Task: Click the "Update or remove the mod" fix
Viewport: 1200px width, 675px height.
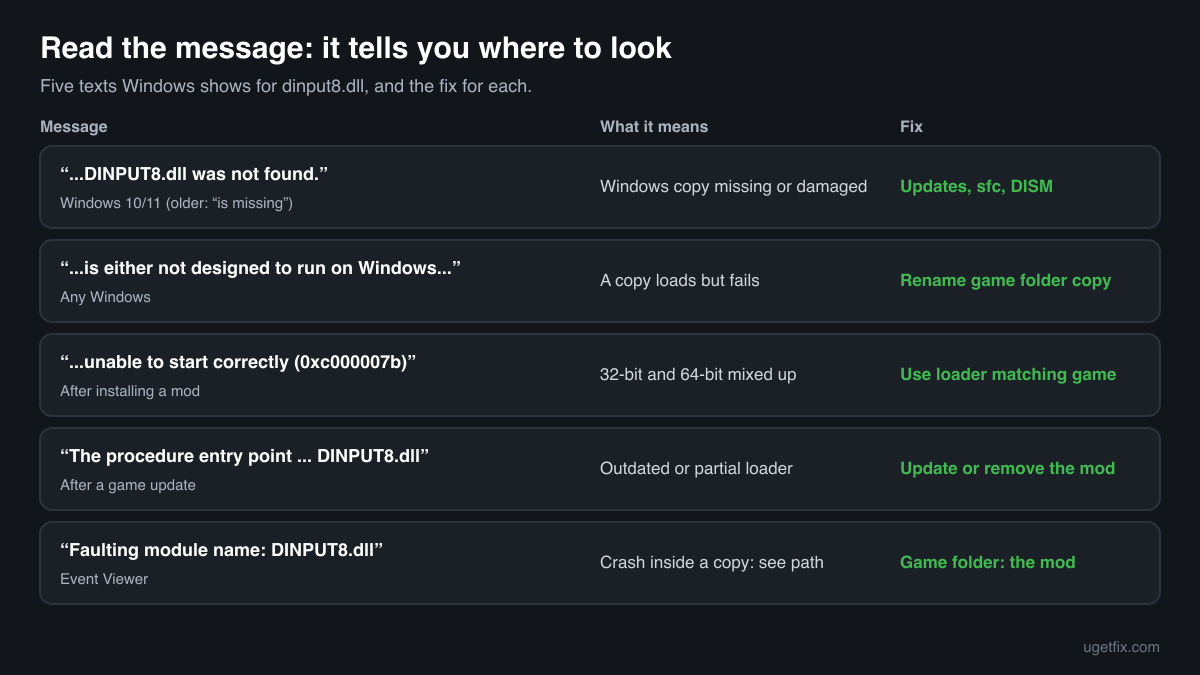Action: [x=1008, y=469]
